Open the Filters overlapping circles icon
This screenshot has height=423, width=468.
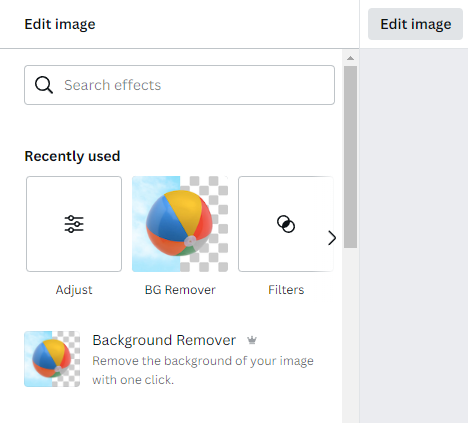286,224
